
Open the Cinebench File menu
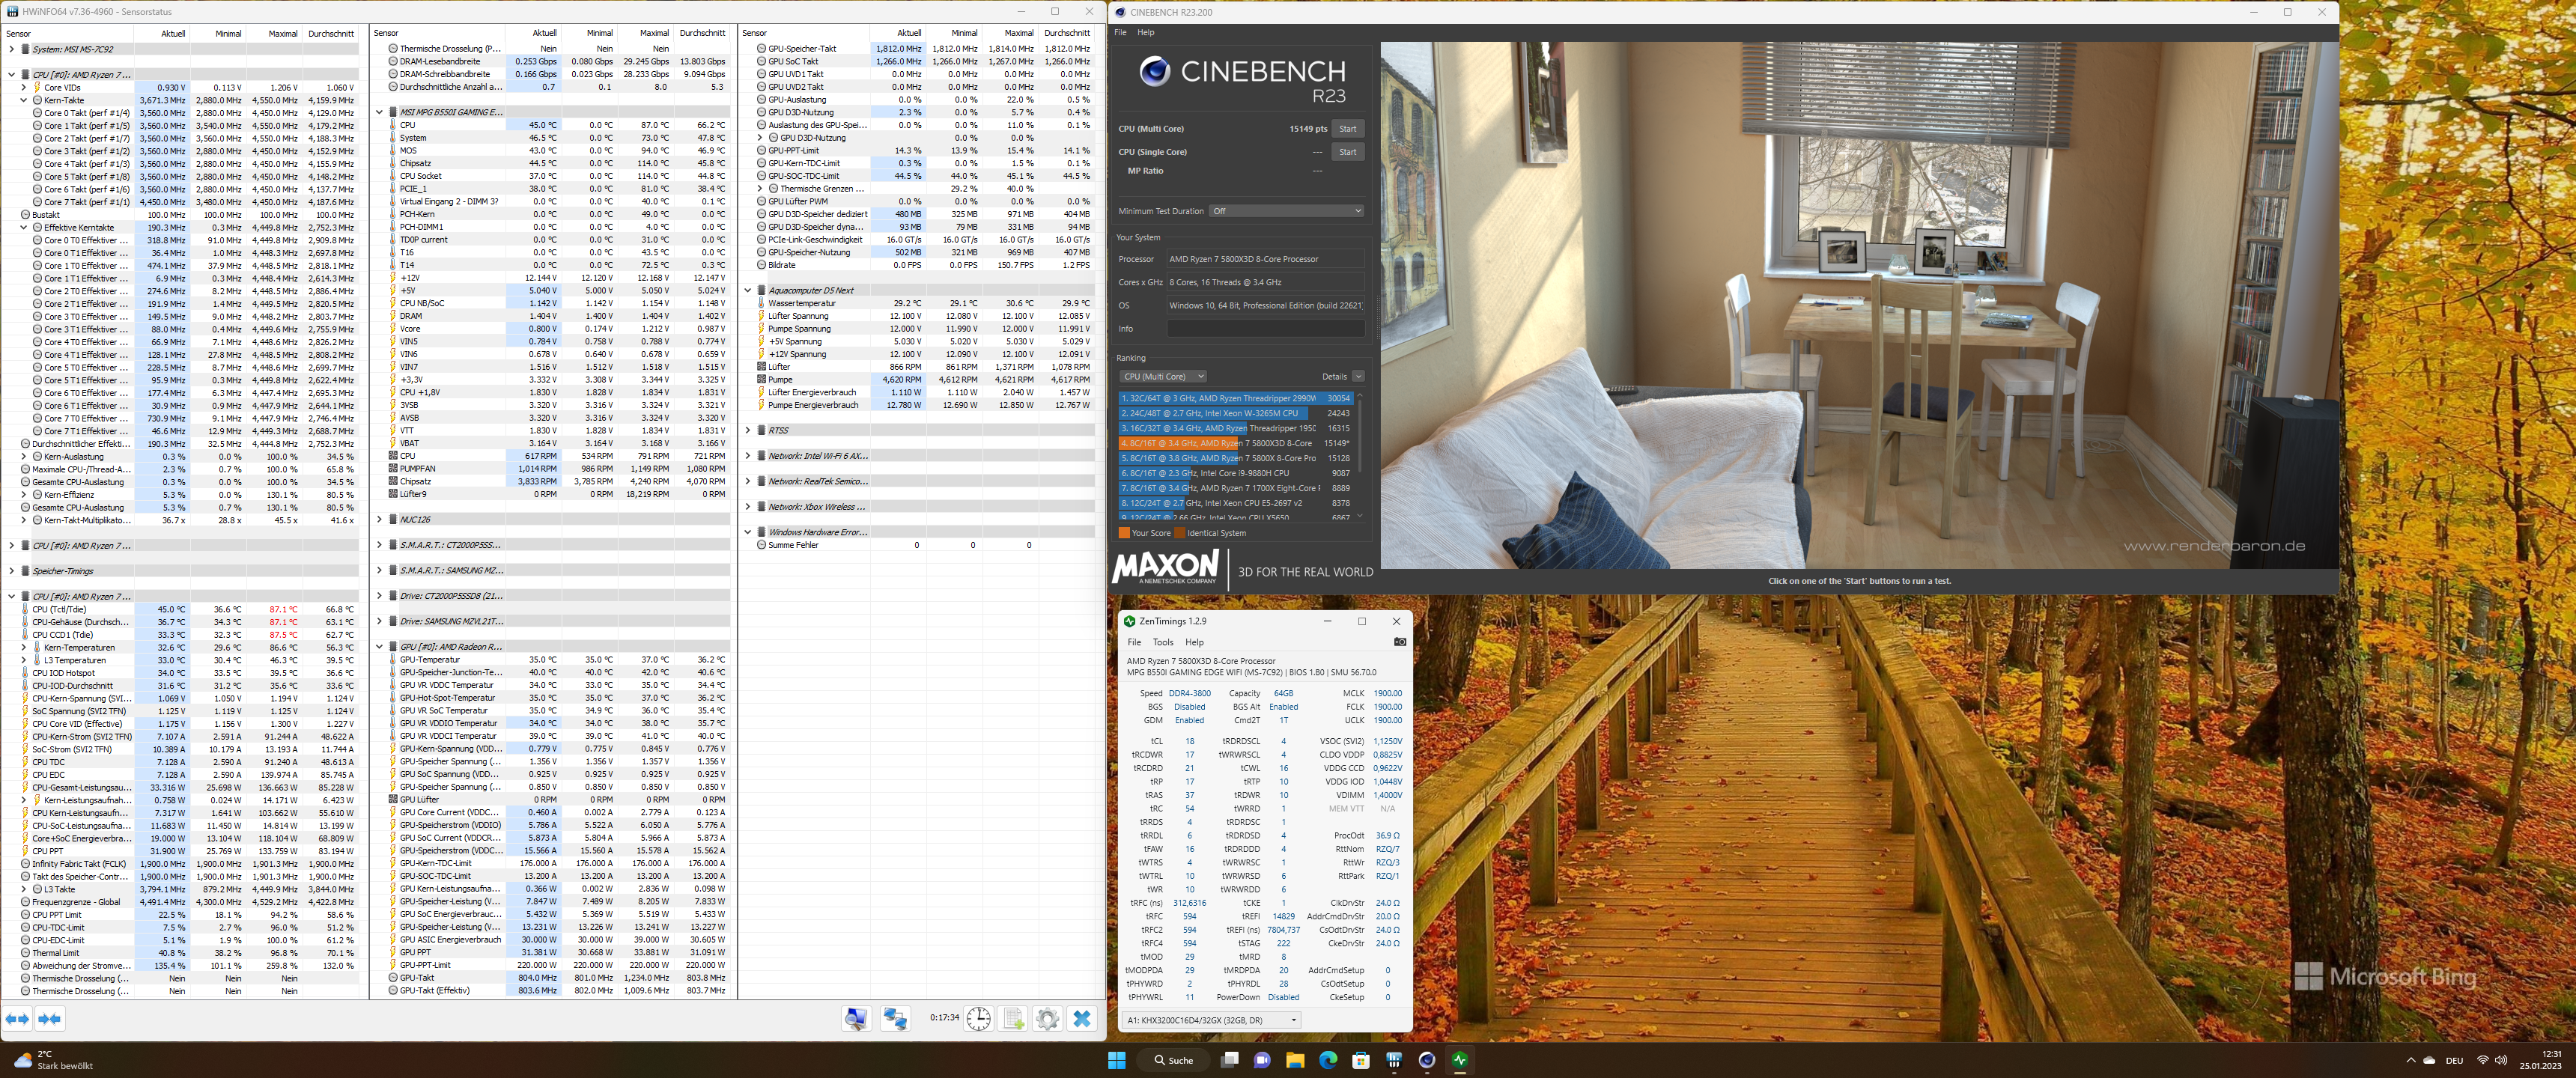point(1120,32)
